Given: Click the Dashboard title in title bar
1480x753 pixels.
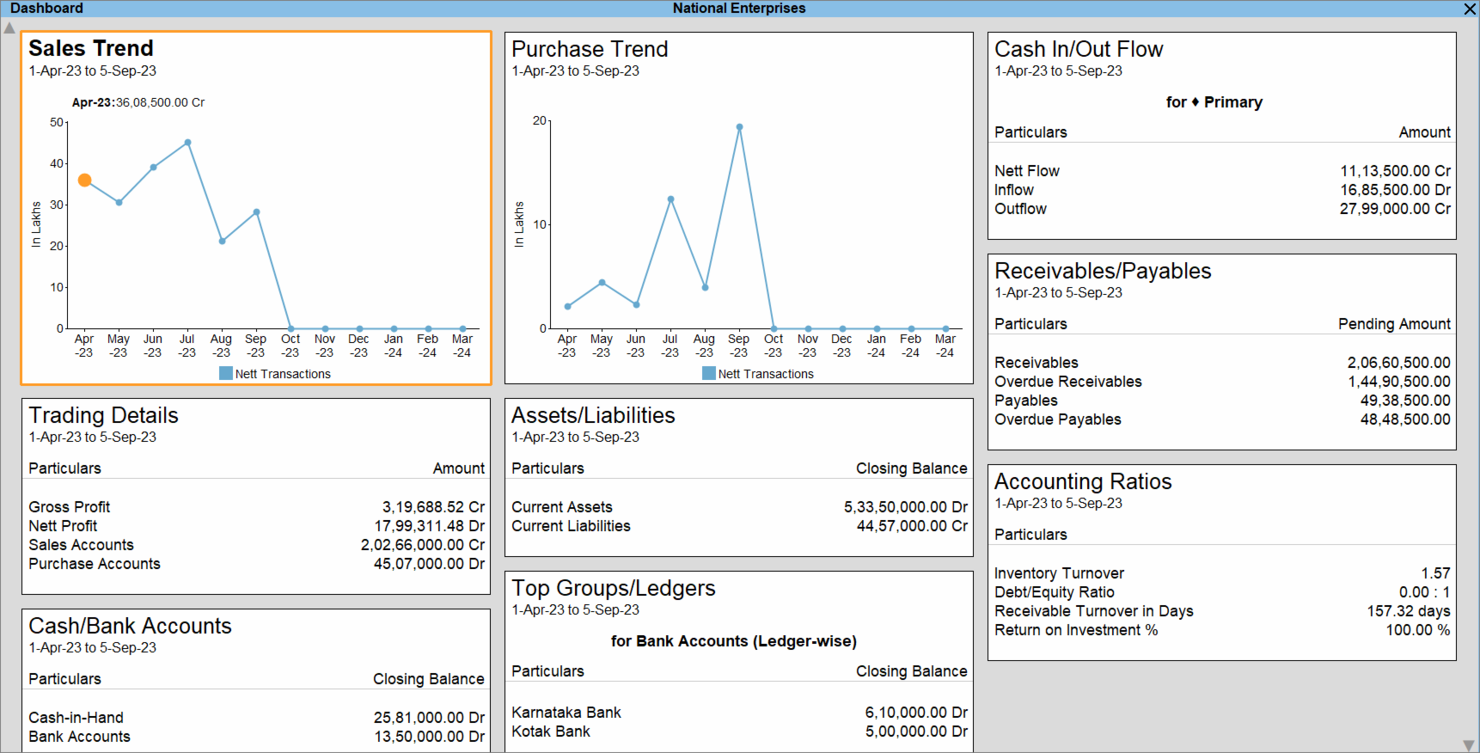Looking at the screenshot, I should [47, 8].
